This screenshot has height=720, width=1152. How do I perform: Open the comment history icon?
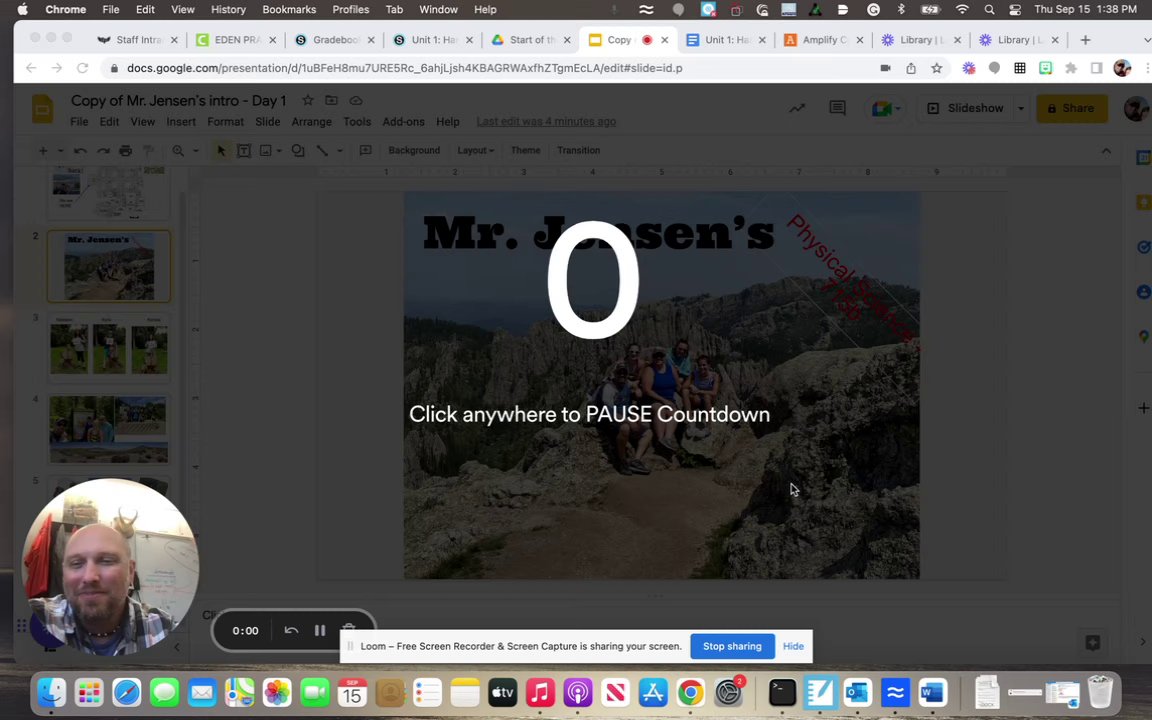[838, 108]
